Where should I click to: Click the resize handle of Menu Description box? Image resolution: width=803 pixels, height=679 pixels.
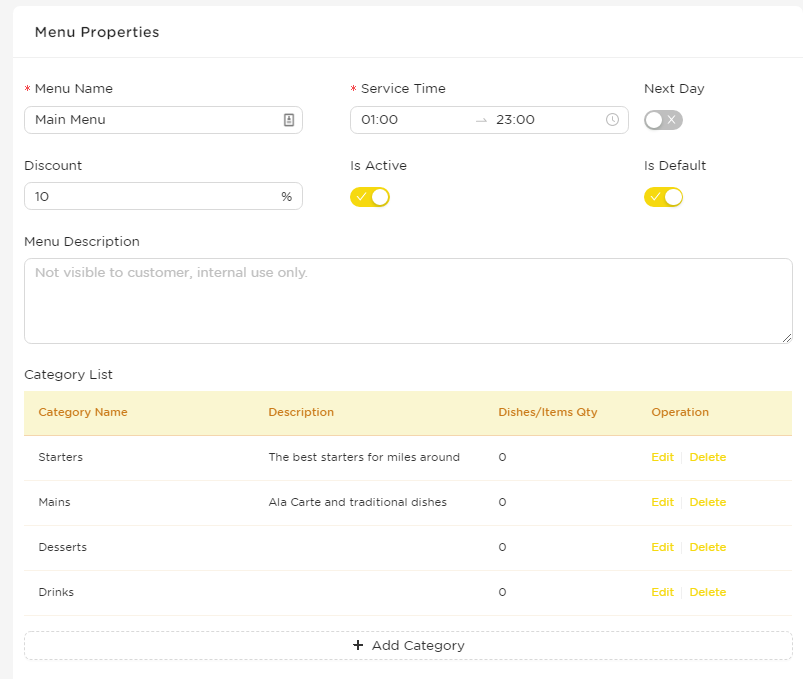[x=787, y=338]
